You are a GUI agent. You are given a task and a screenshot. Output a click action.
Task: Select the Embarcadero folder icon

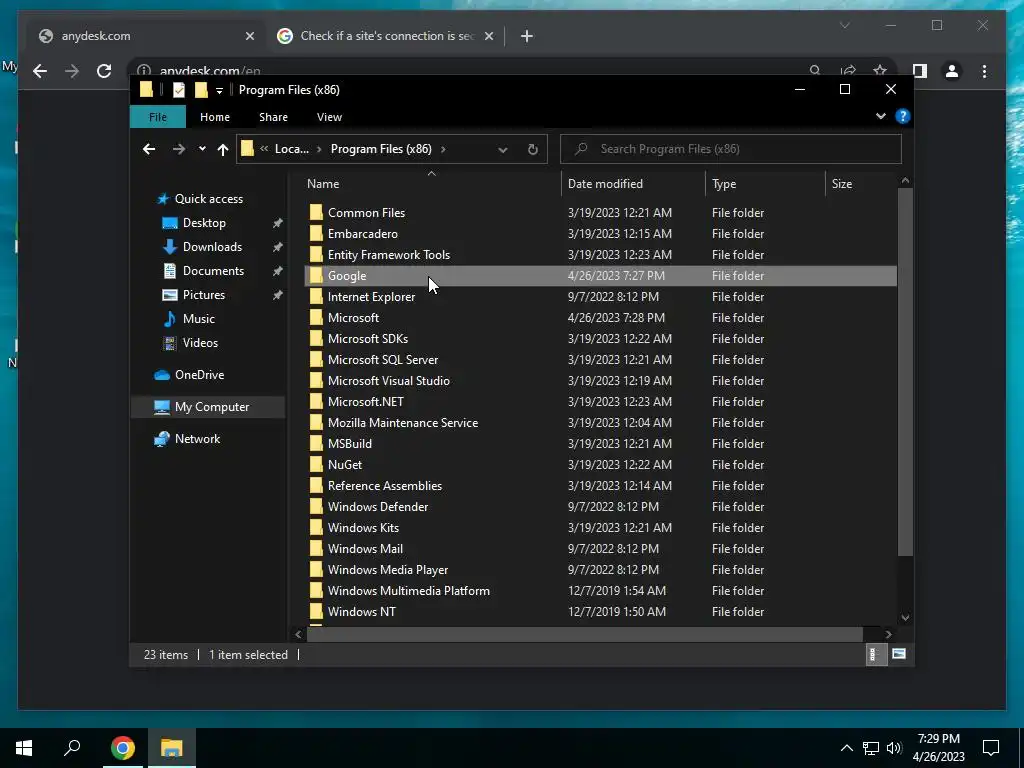click(316, 233)
